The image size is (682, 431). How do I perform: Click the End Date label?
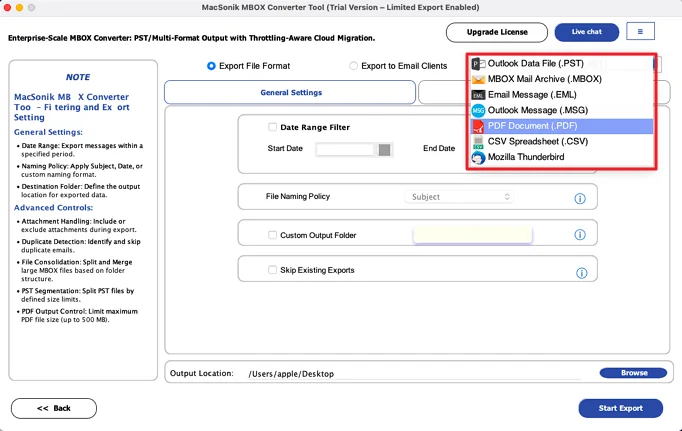tap(439, 148)
